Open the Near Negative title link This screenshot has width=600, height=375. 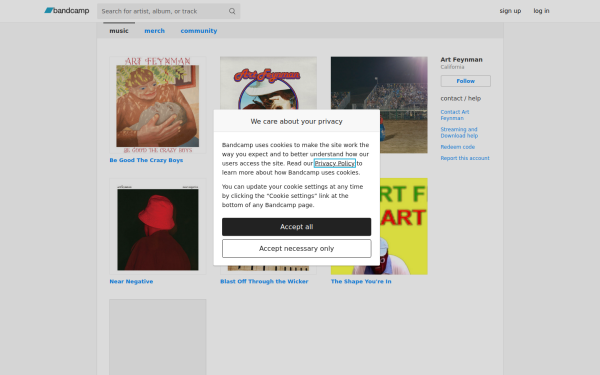(x=131, y=281)
